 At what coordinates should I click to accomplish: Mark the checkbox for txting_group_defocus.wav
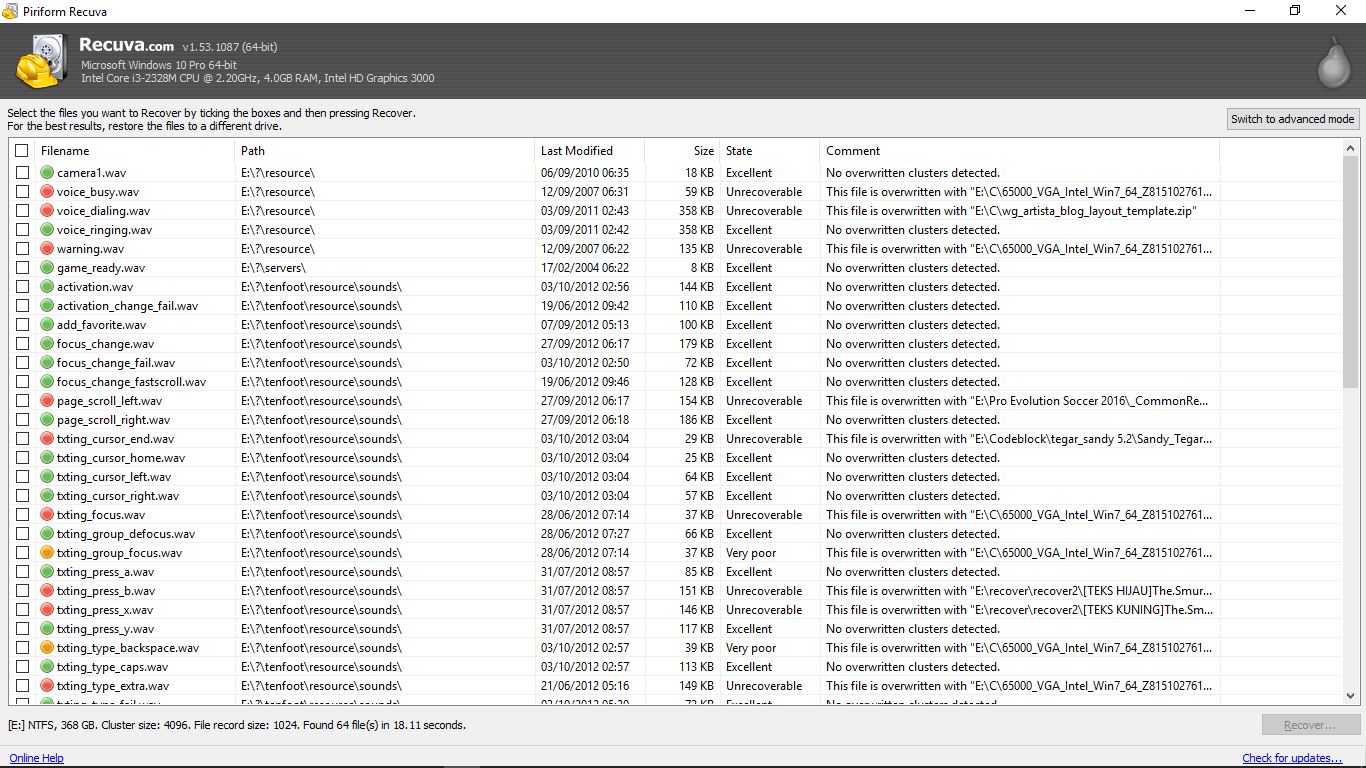[x=22, y=534]
